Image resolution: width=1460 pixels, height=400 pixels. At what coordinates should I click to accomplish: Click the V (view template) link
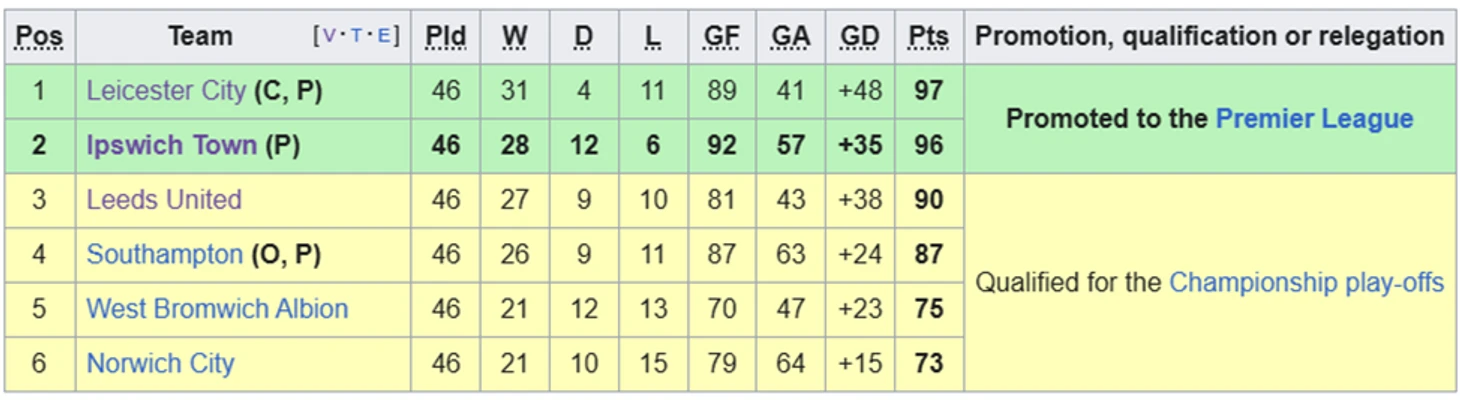click(330, 37)
